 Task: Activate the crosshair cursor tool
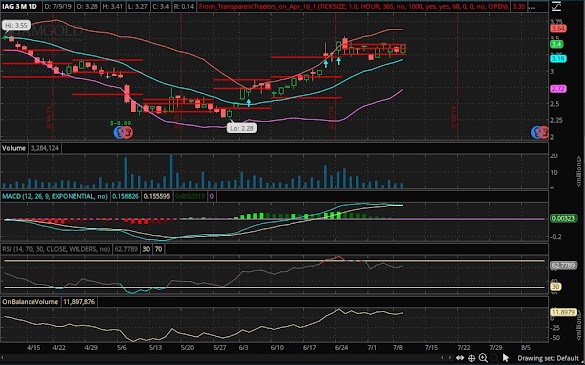pos(472,358)
